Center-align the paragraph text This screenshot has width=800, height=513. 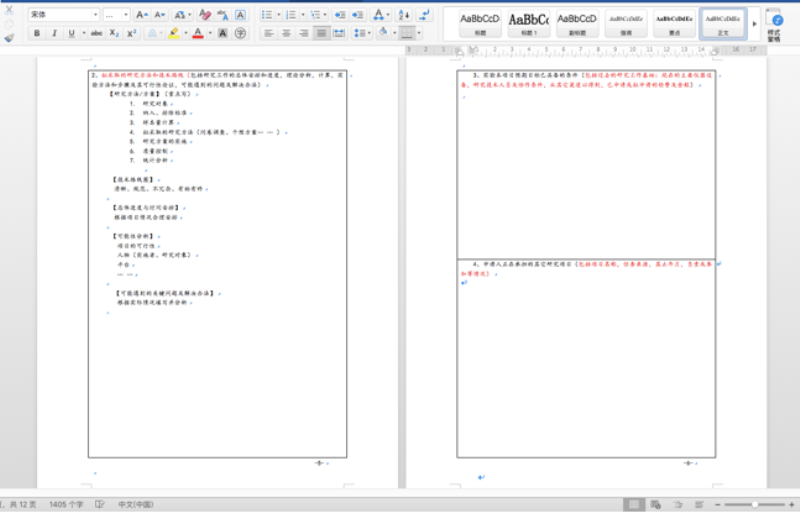point(286,33)
